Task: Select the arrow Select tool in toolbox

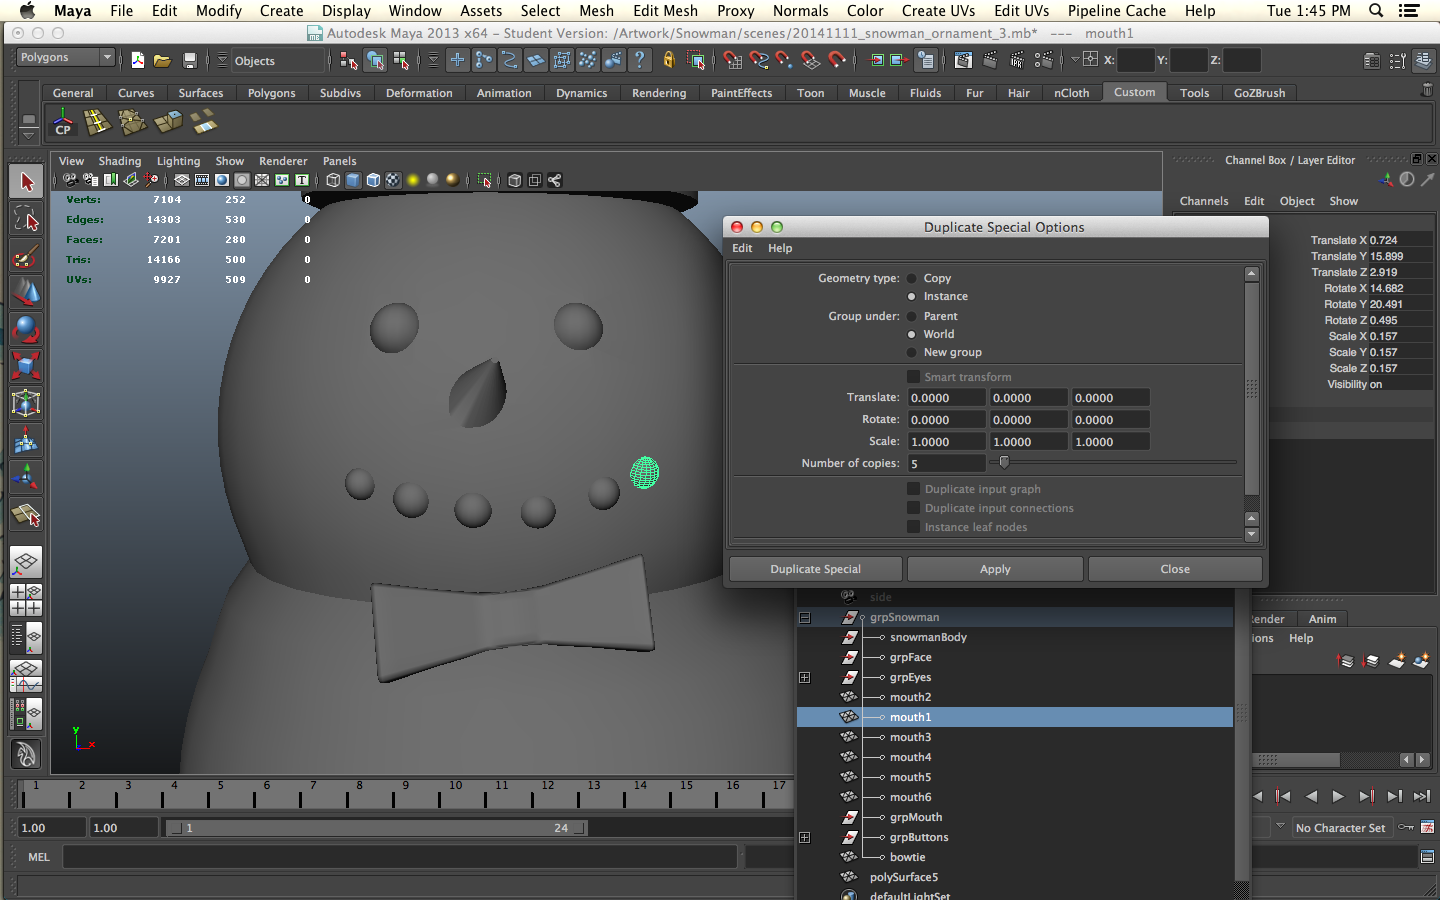Action: [x=26, y=182]
